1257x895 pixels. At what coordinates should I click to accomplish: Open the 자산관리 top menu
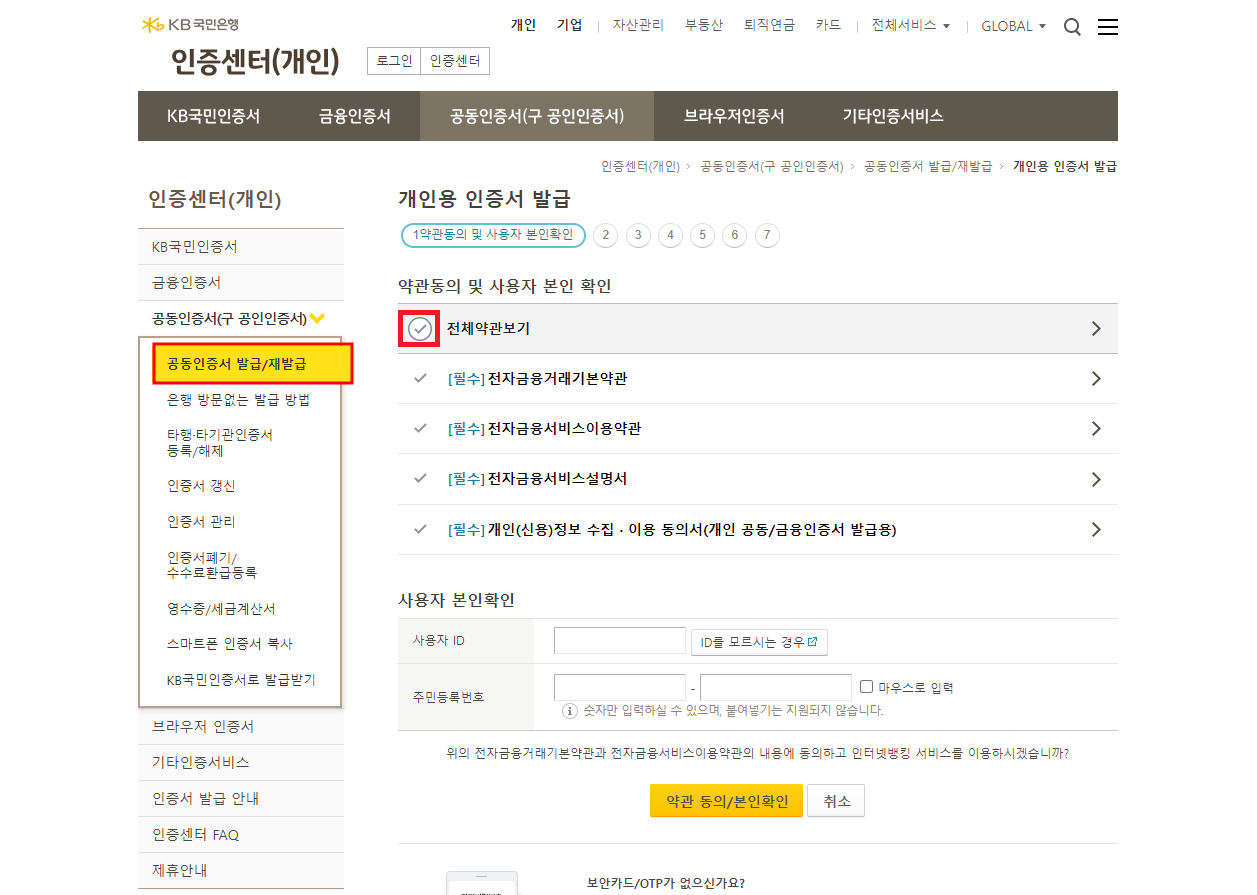638,25
